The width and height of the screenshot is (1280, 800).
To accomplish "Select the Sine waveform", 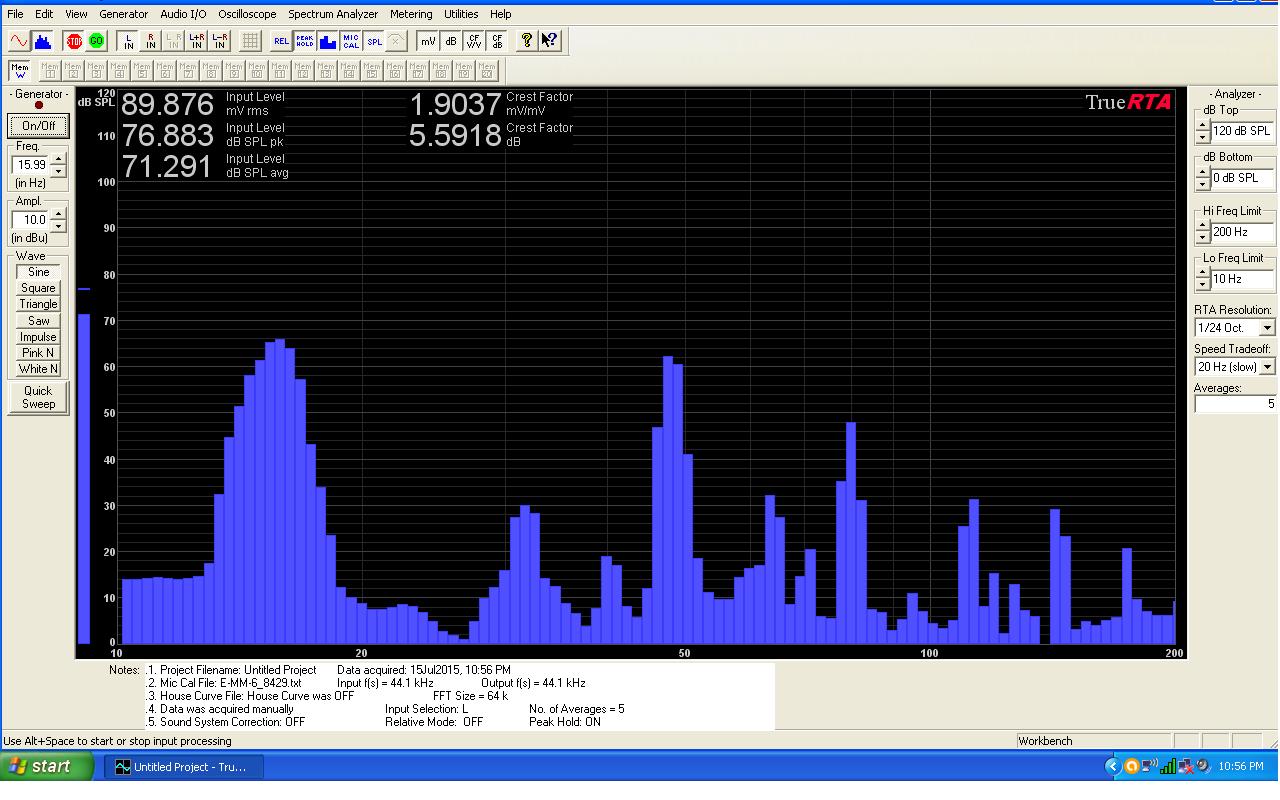I will [38, 272].
